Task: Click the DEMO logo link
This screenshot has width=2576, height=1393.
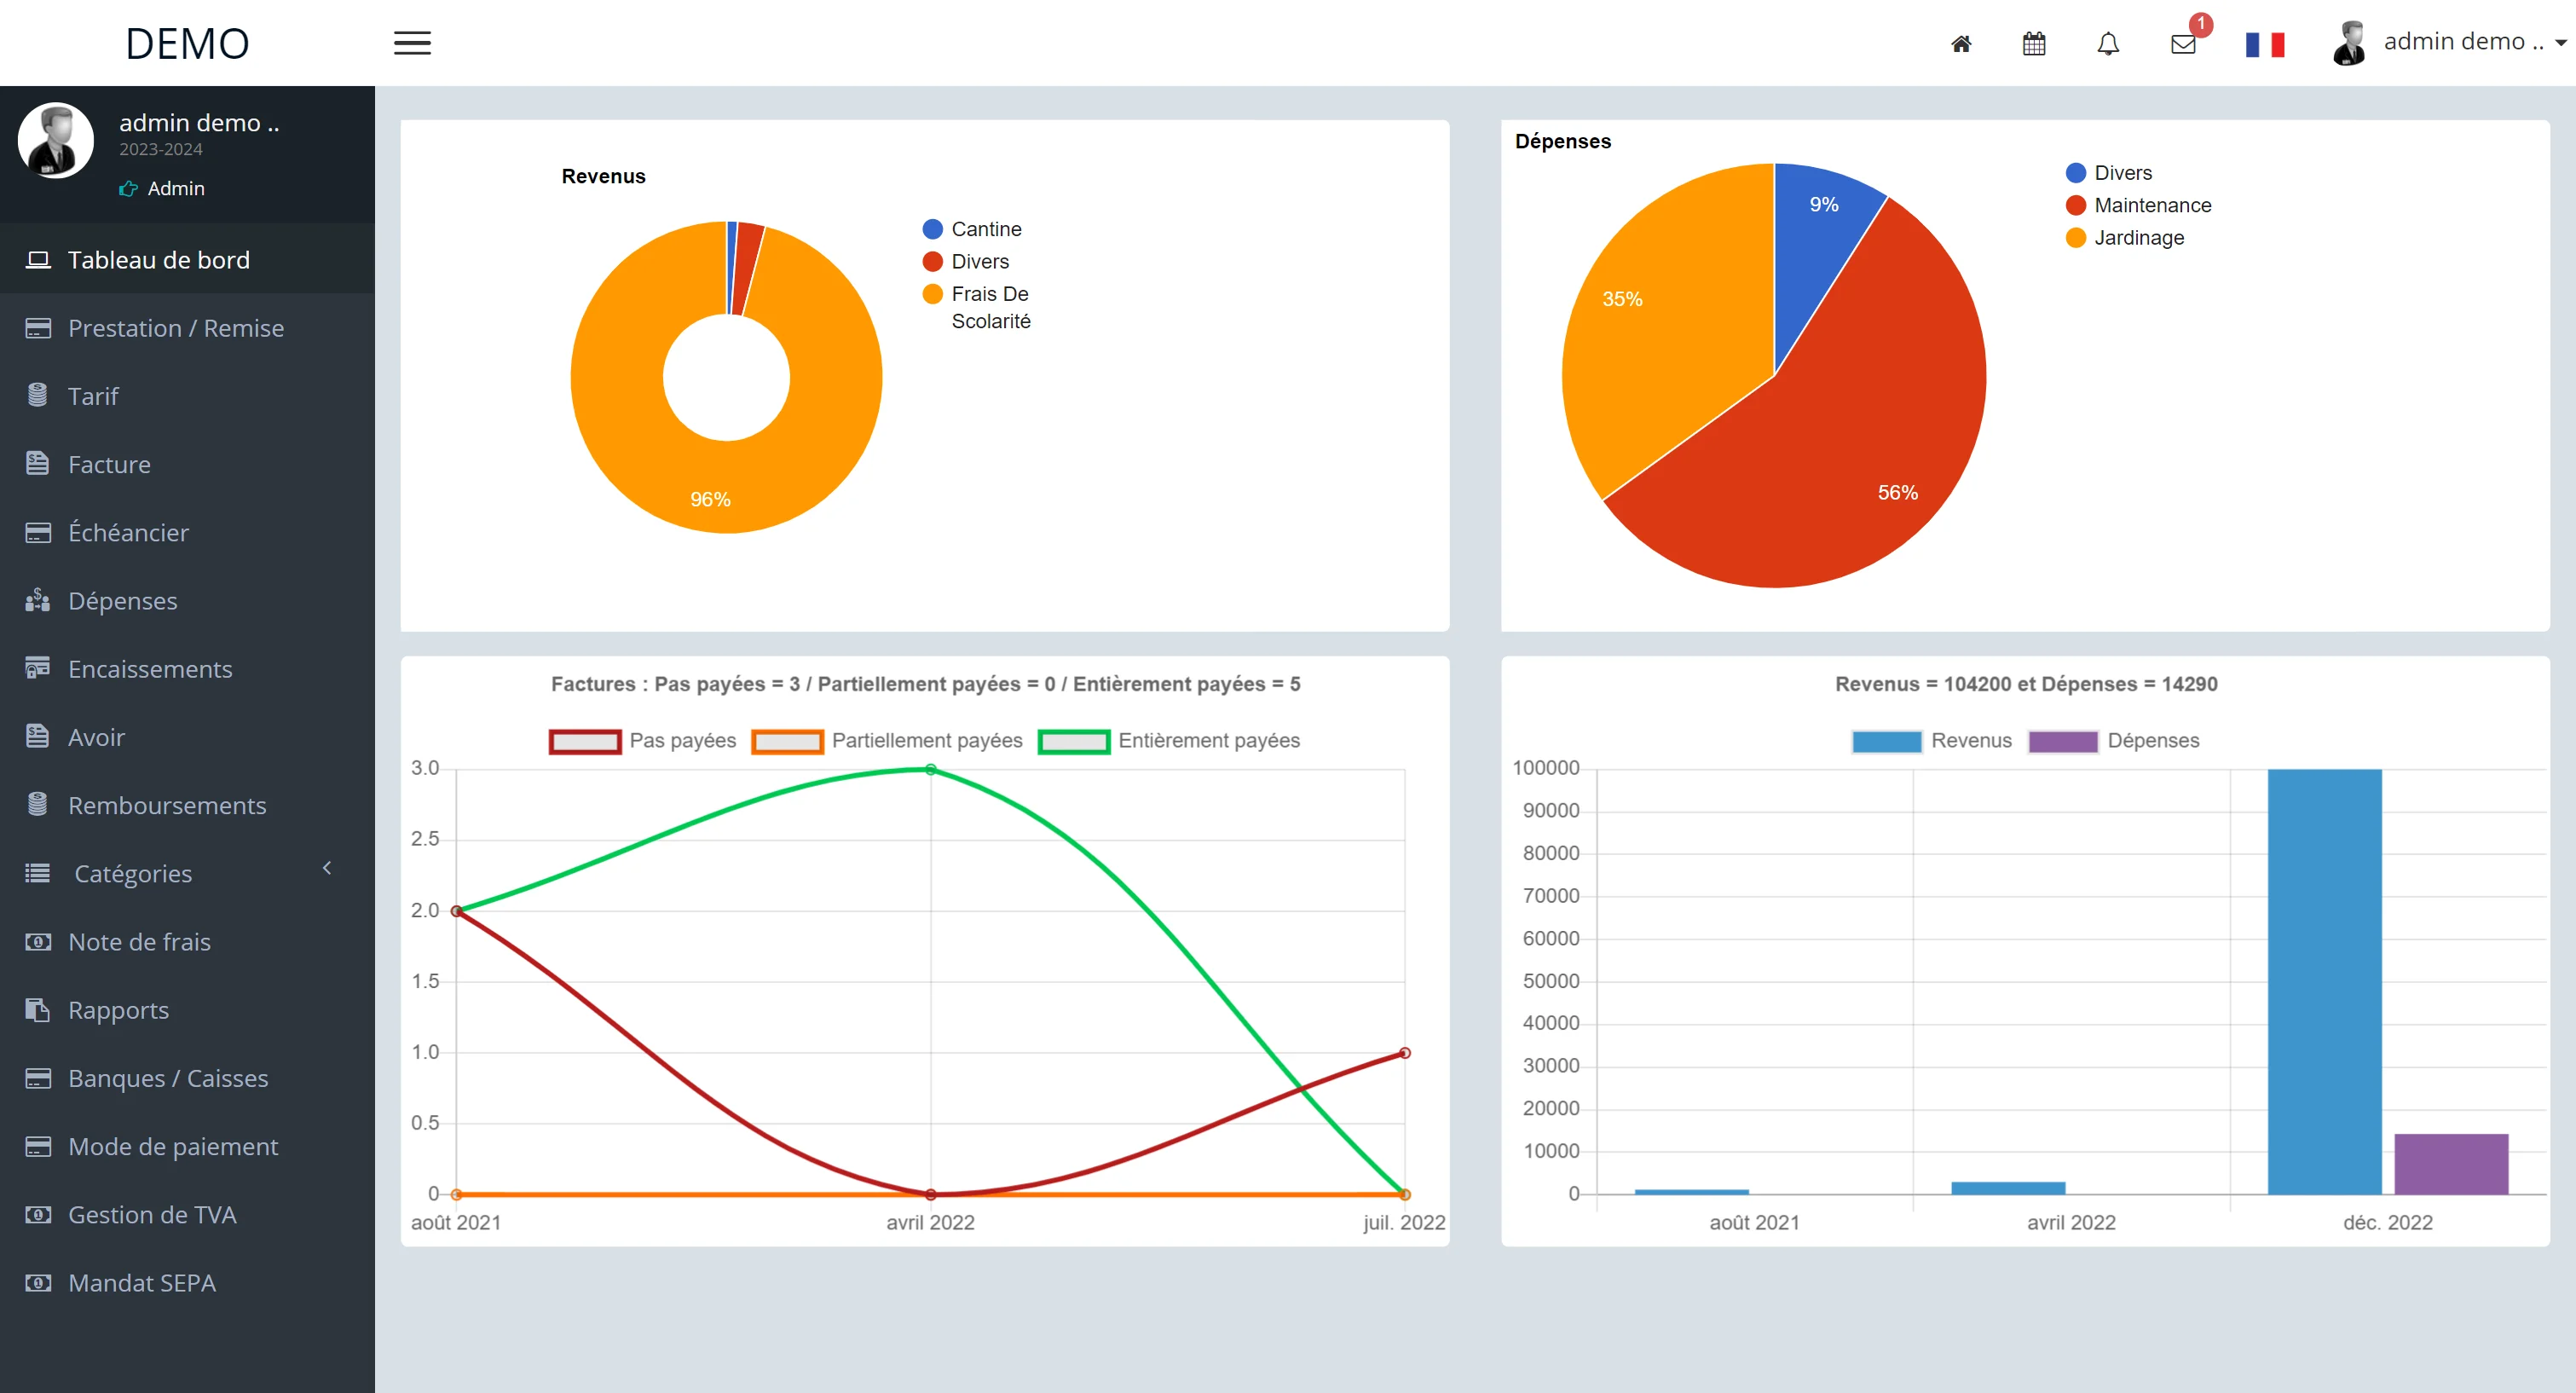Action: (x=187, y=43)
